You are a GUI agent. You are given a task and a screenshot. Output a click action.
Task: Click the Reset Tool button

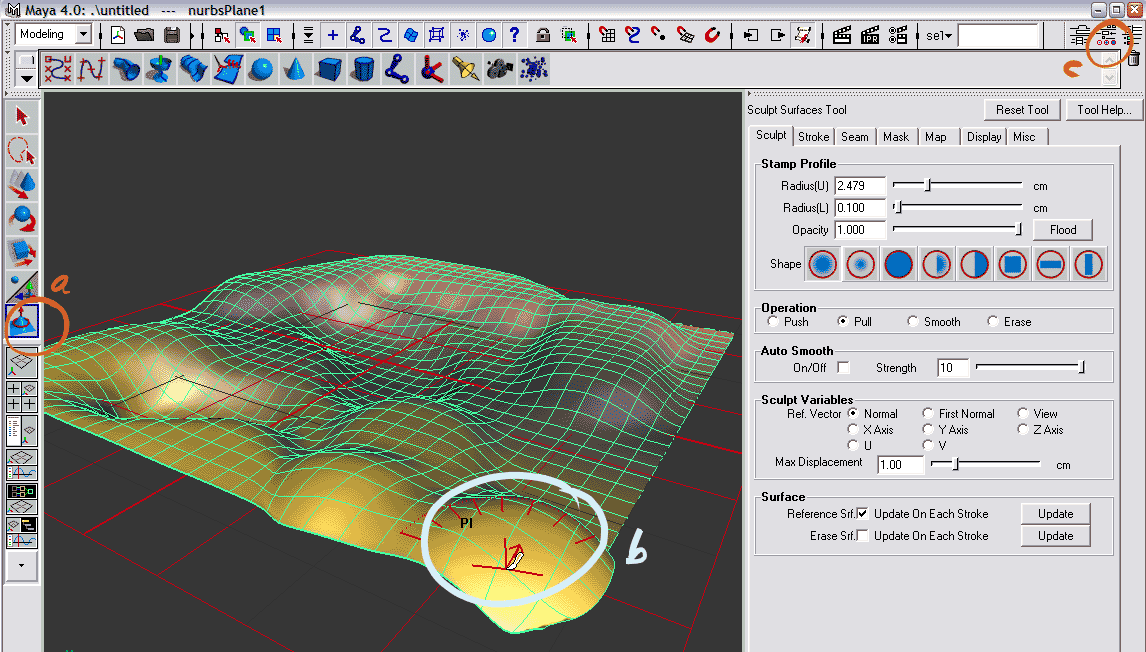pos(1022,110)
